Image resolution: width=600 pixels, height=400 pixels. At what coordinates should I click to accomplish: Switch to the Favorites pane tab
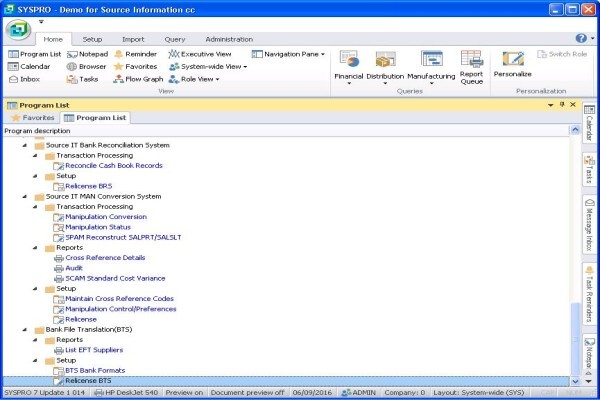point(33,118)
